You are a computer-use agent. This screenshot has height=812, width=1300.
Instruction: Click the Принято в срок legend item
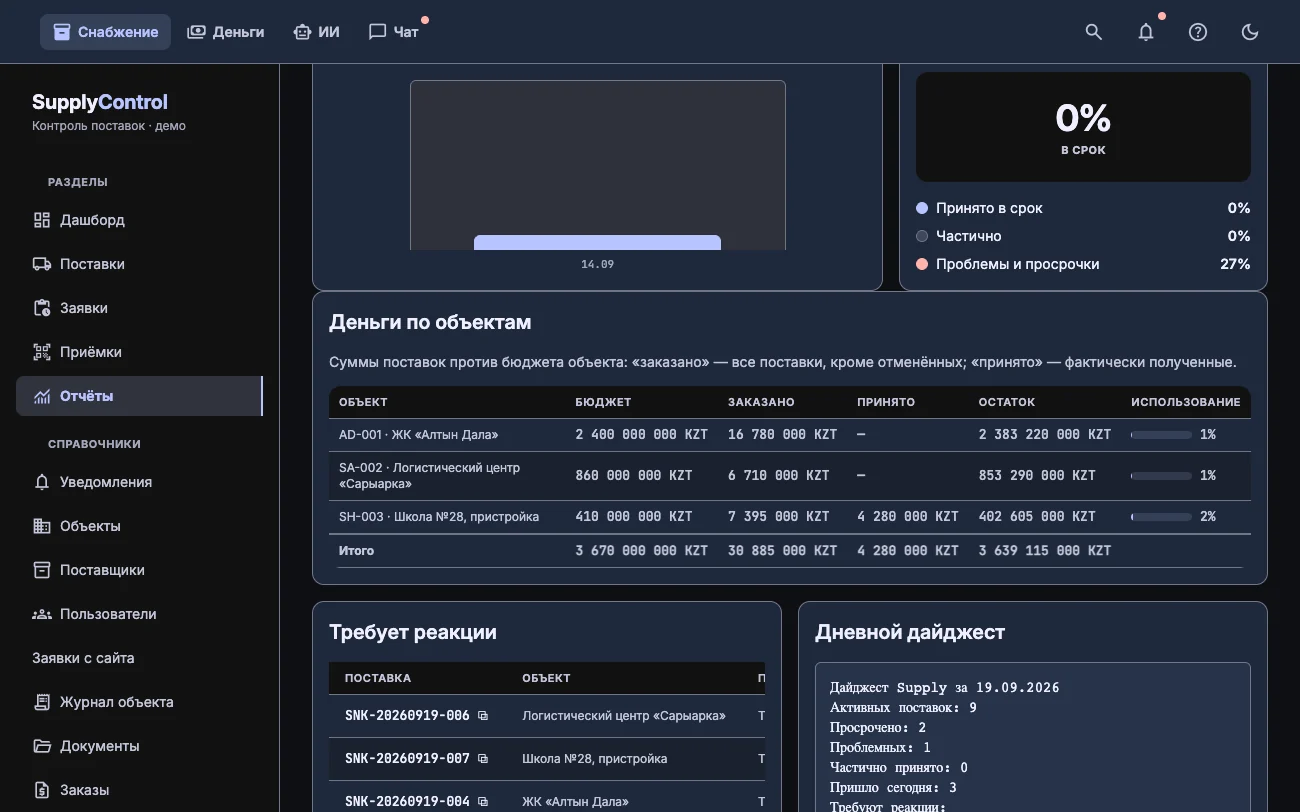[x=1083, y=208]
